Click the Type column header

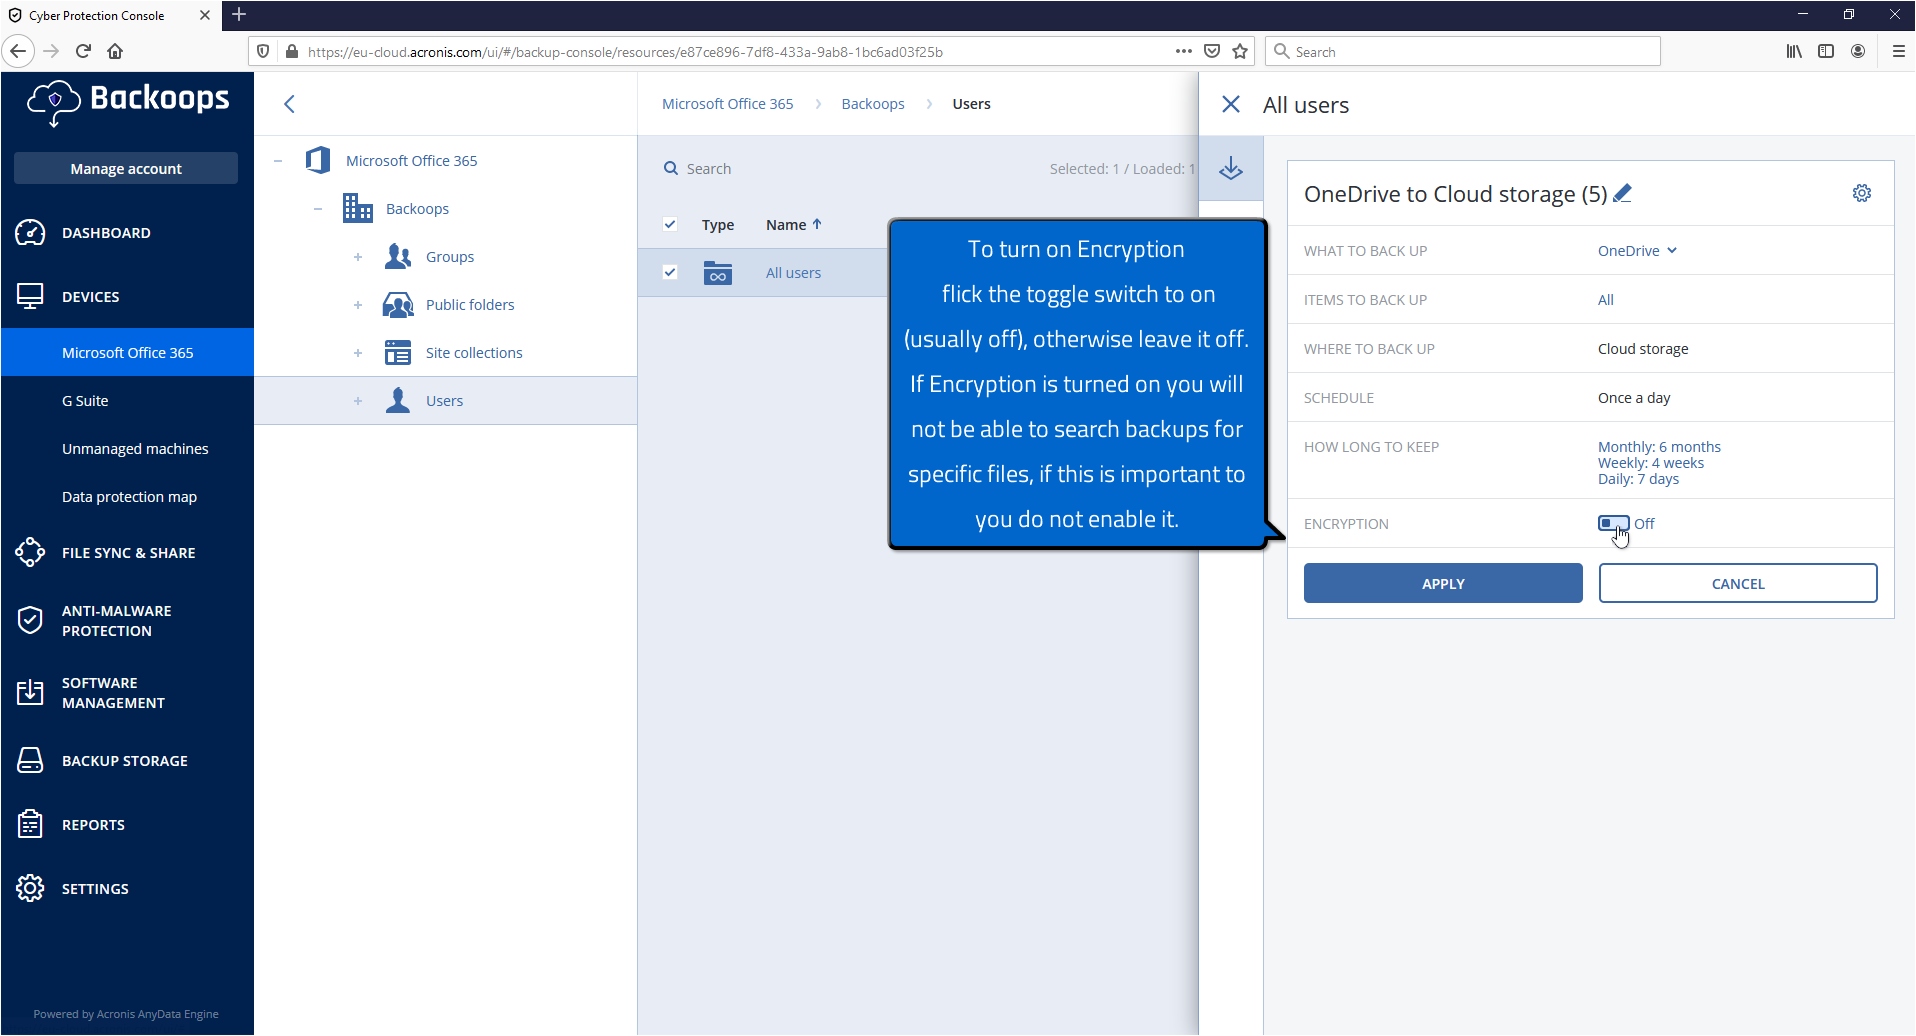(x=718, y=224)
